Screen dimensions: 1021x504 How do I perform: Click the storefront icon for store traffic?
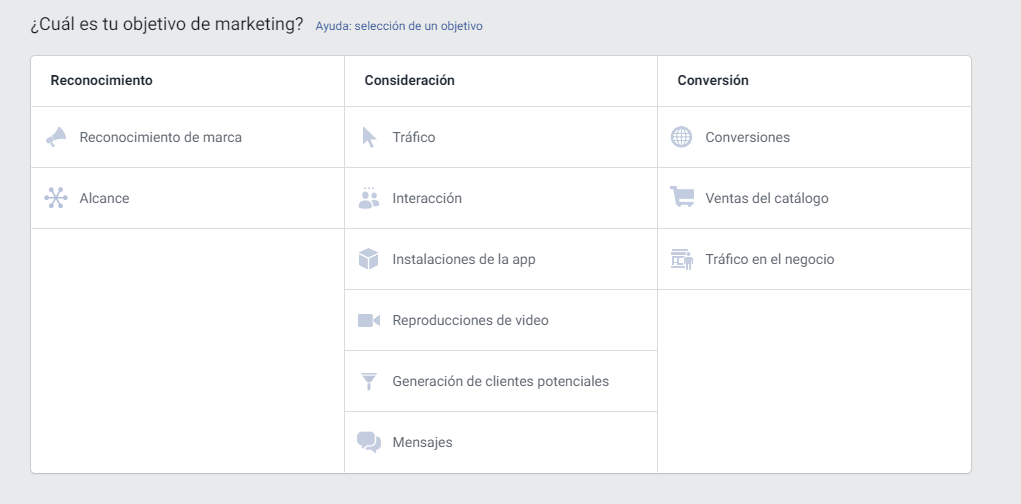682,259
